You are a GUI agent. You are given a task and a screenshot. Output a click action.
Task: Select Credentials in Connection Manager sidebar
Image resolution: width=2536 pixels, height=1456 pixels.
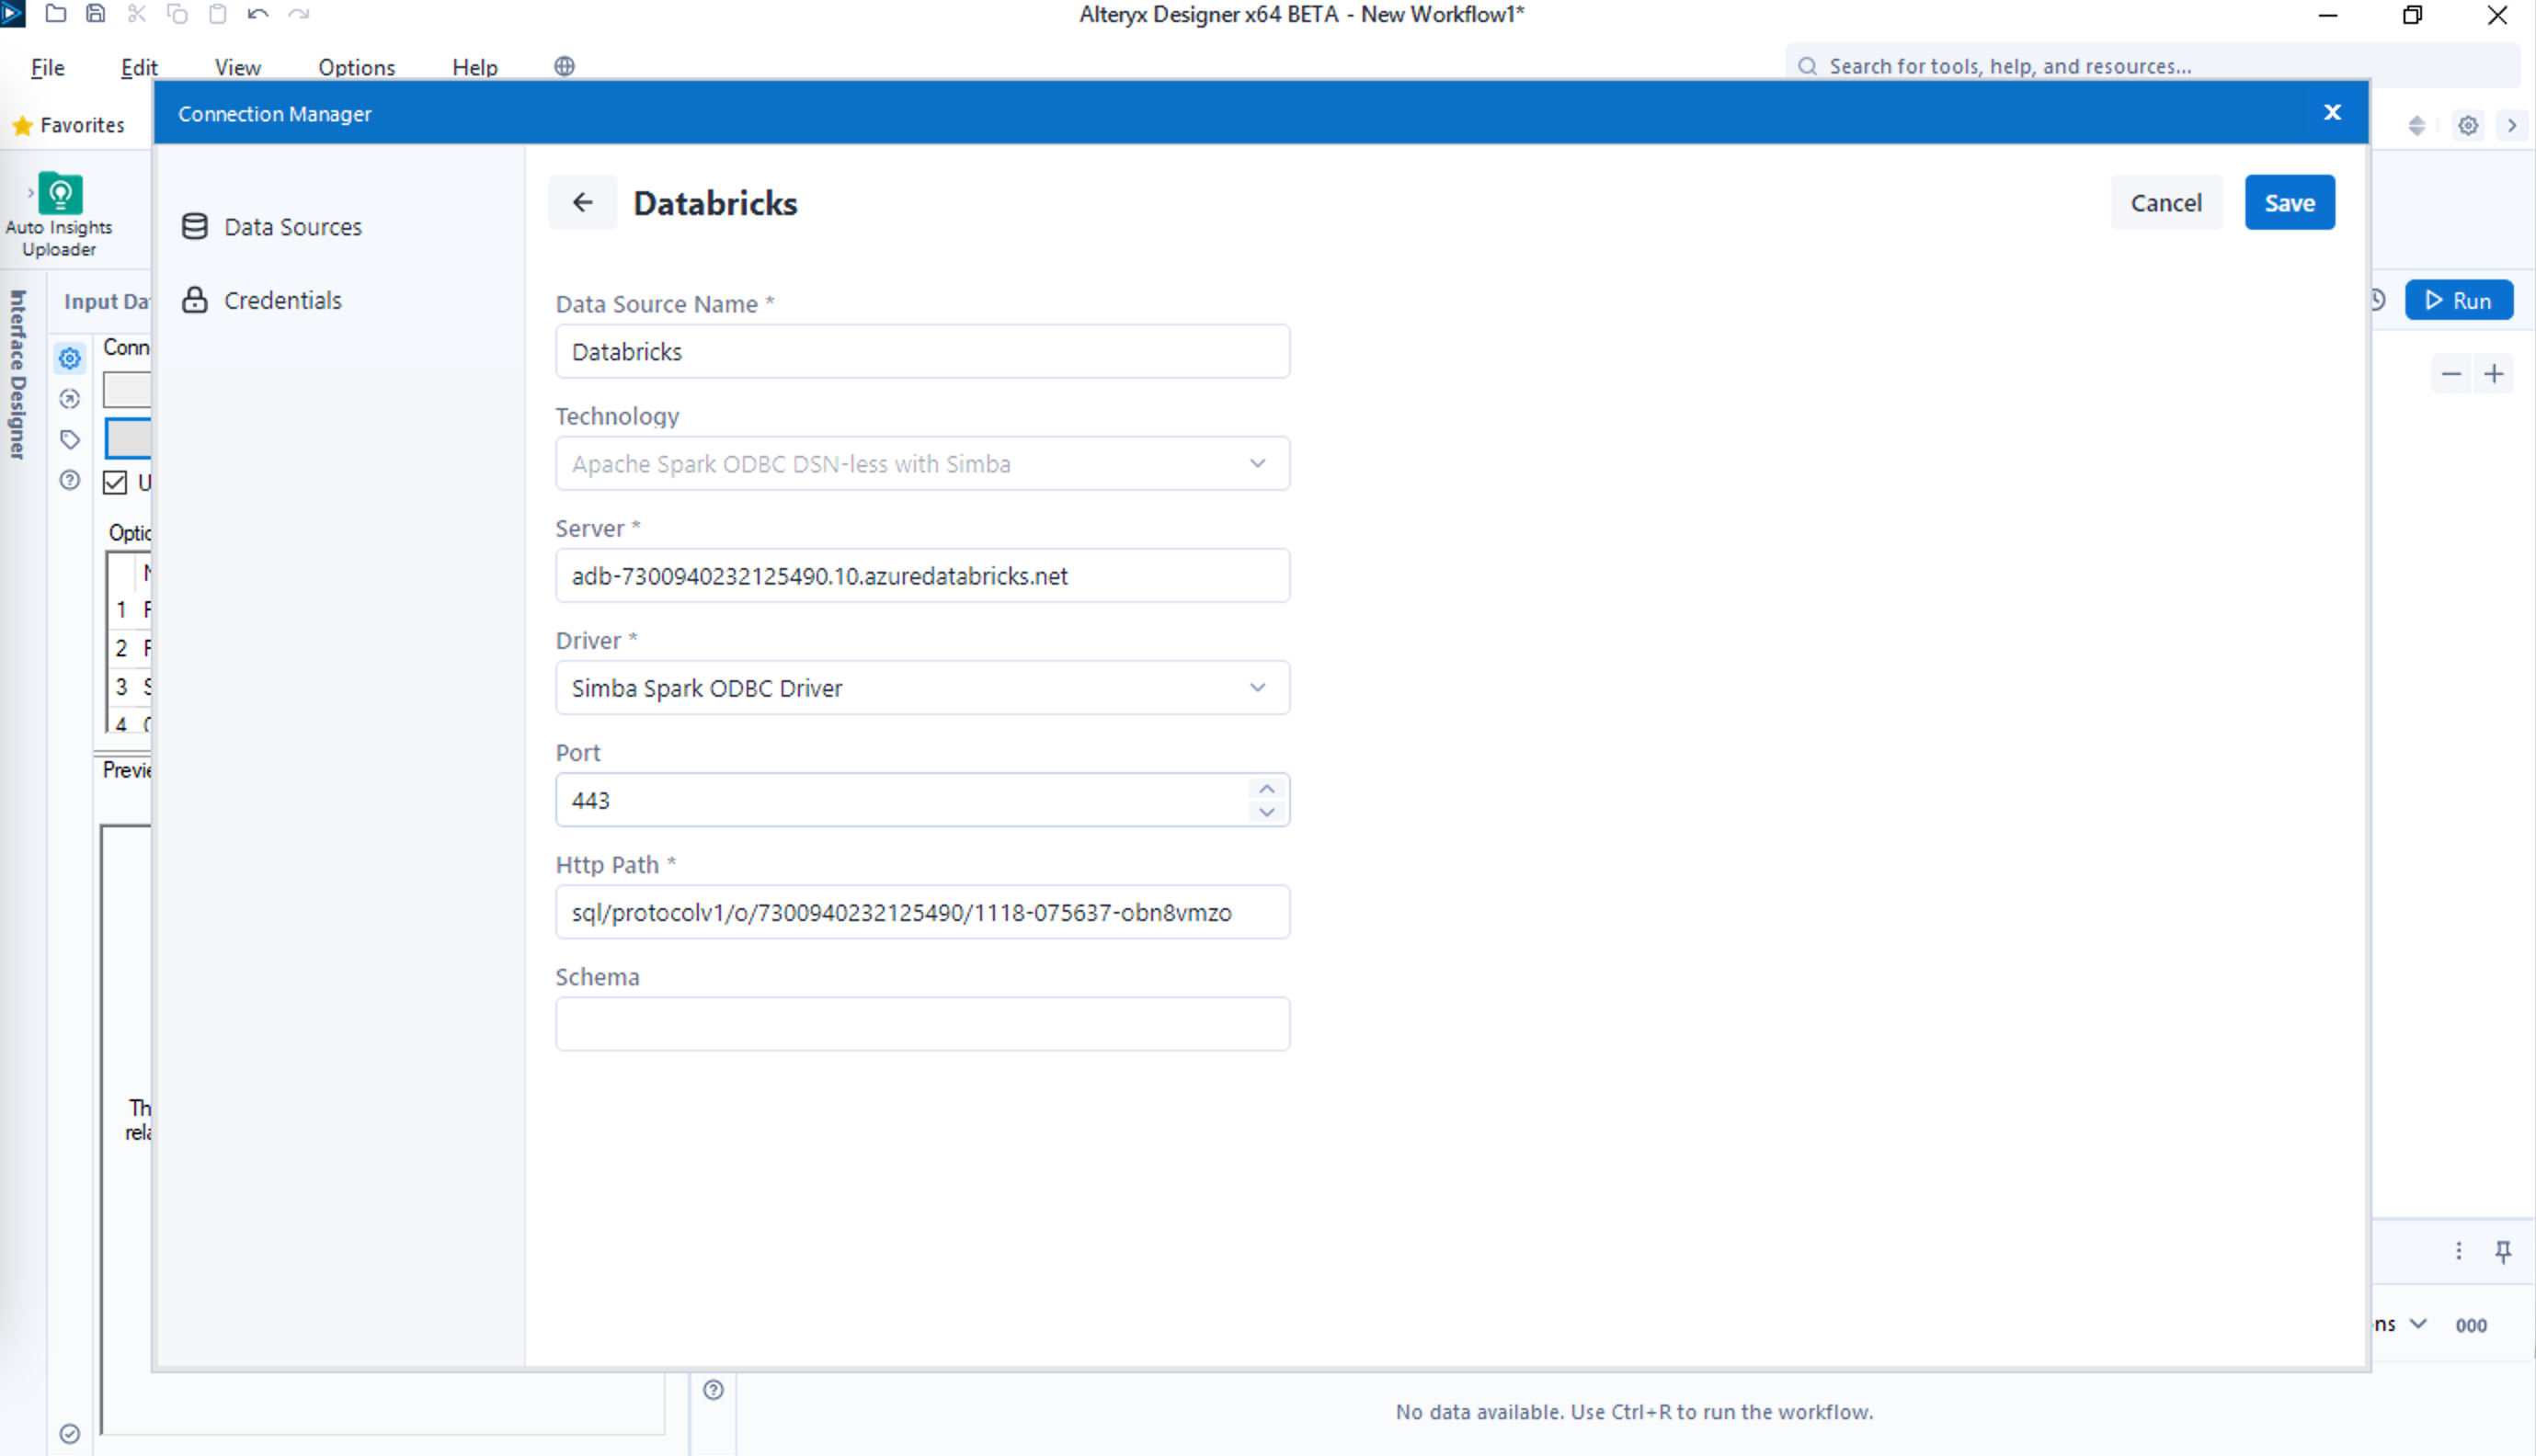(x=282, y=300)
